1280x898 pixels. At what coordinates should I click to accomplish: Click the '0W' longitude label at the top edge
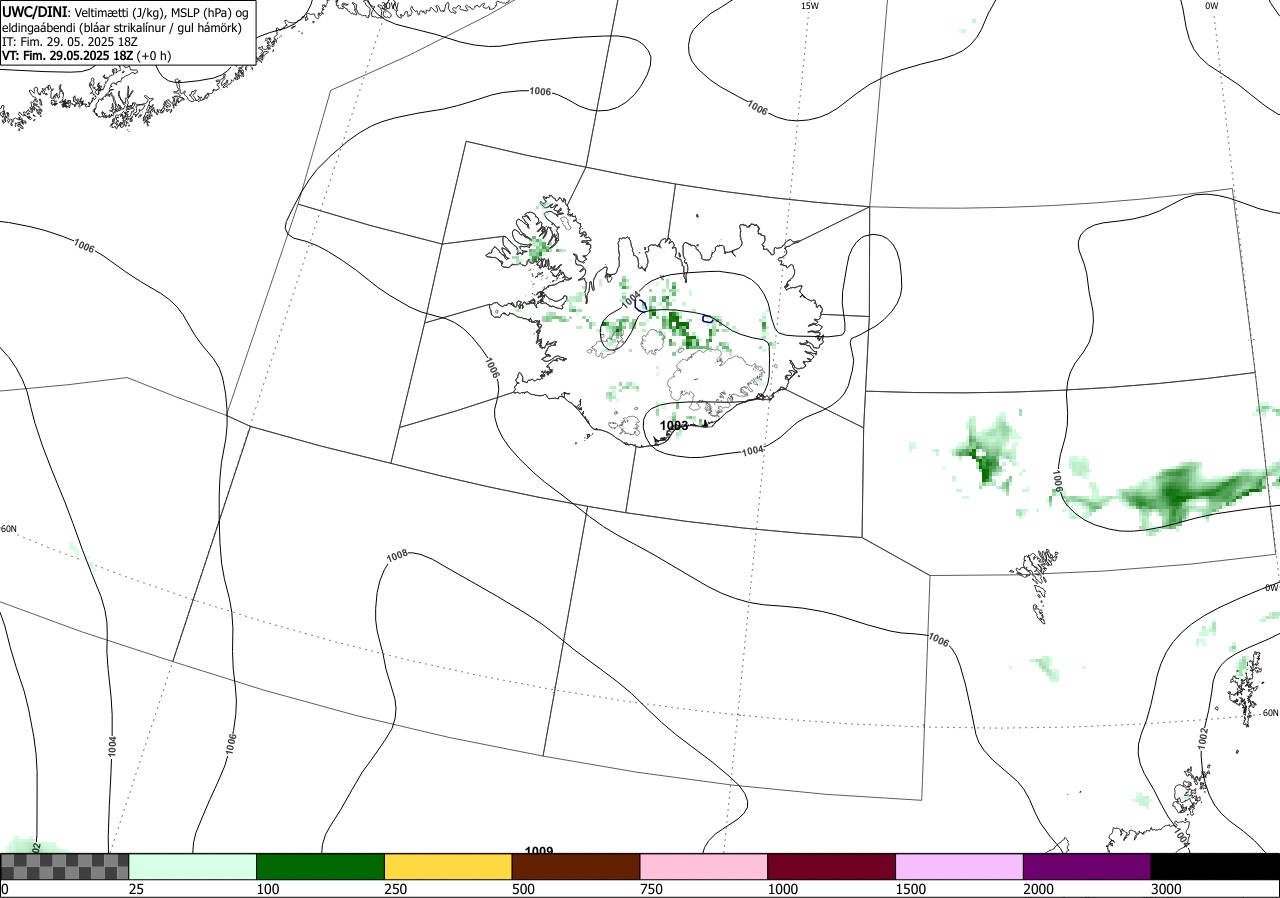click(x=1212, y=6)
